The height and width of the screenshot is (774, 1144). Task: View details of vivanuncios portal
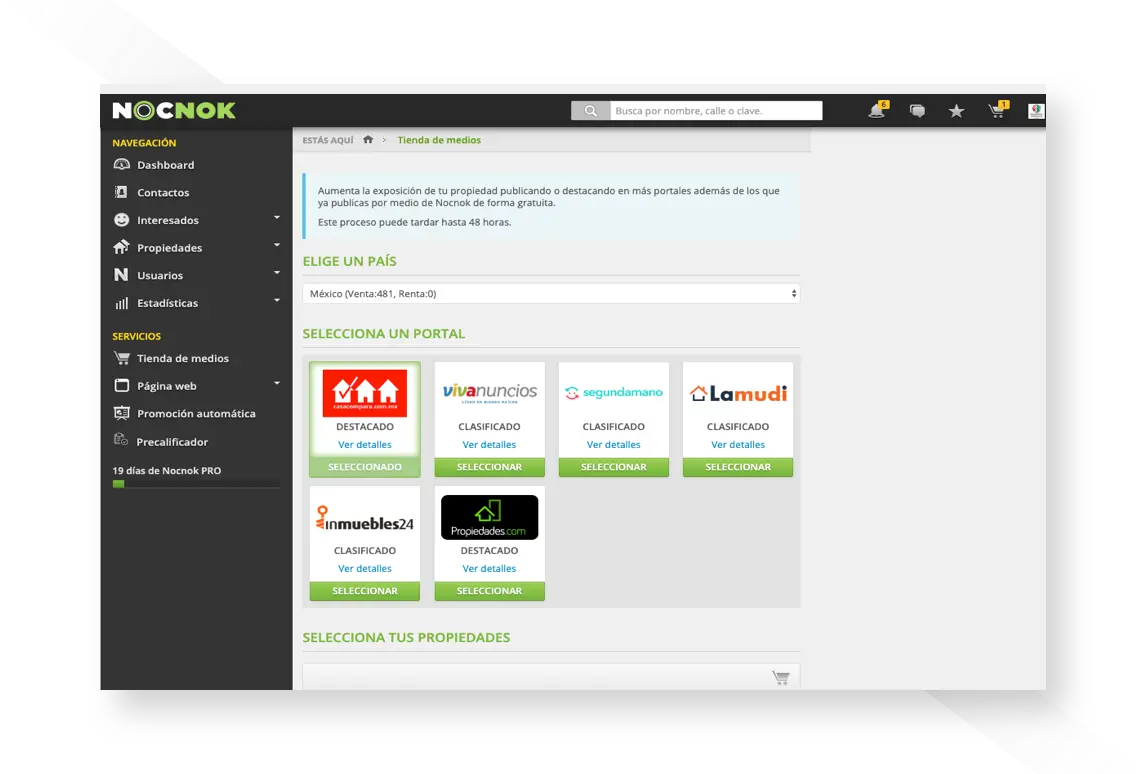490,444
